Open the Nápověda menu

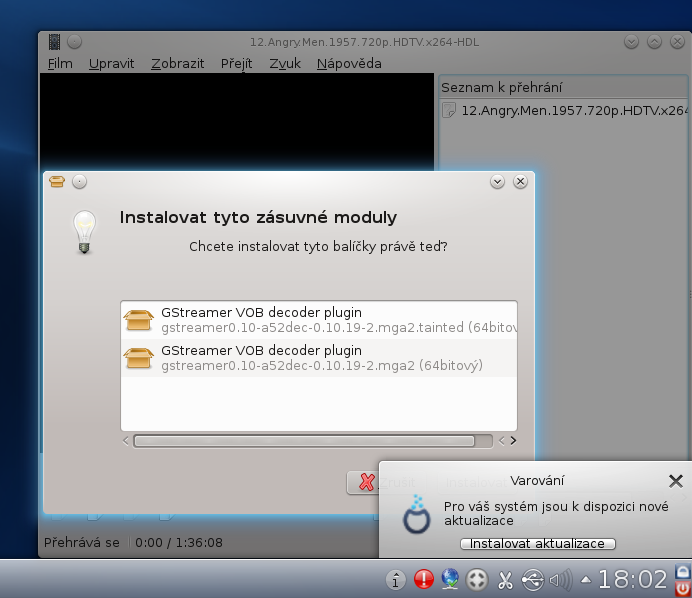(349, 63)
